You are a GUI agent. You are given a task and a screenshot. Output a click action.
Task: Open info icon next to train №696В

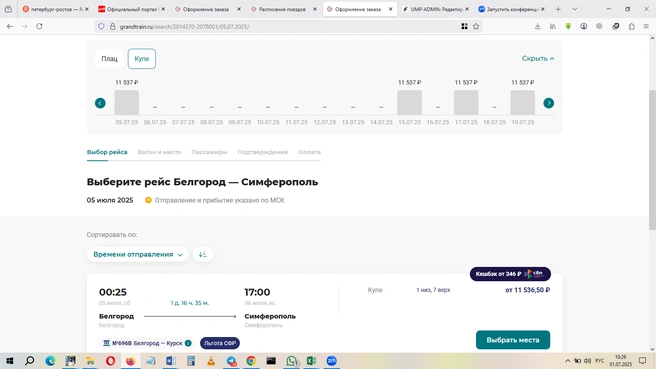[188, 343]
